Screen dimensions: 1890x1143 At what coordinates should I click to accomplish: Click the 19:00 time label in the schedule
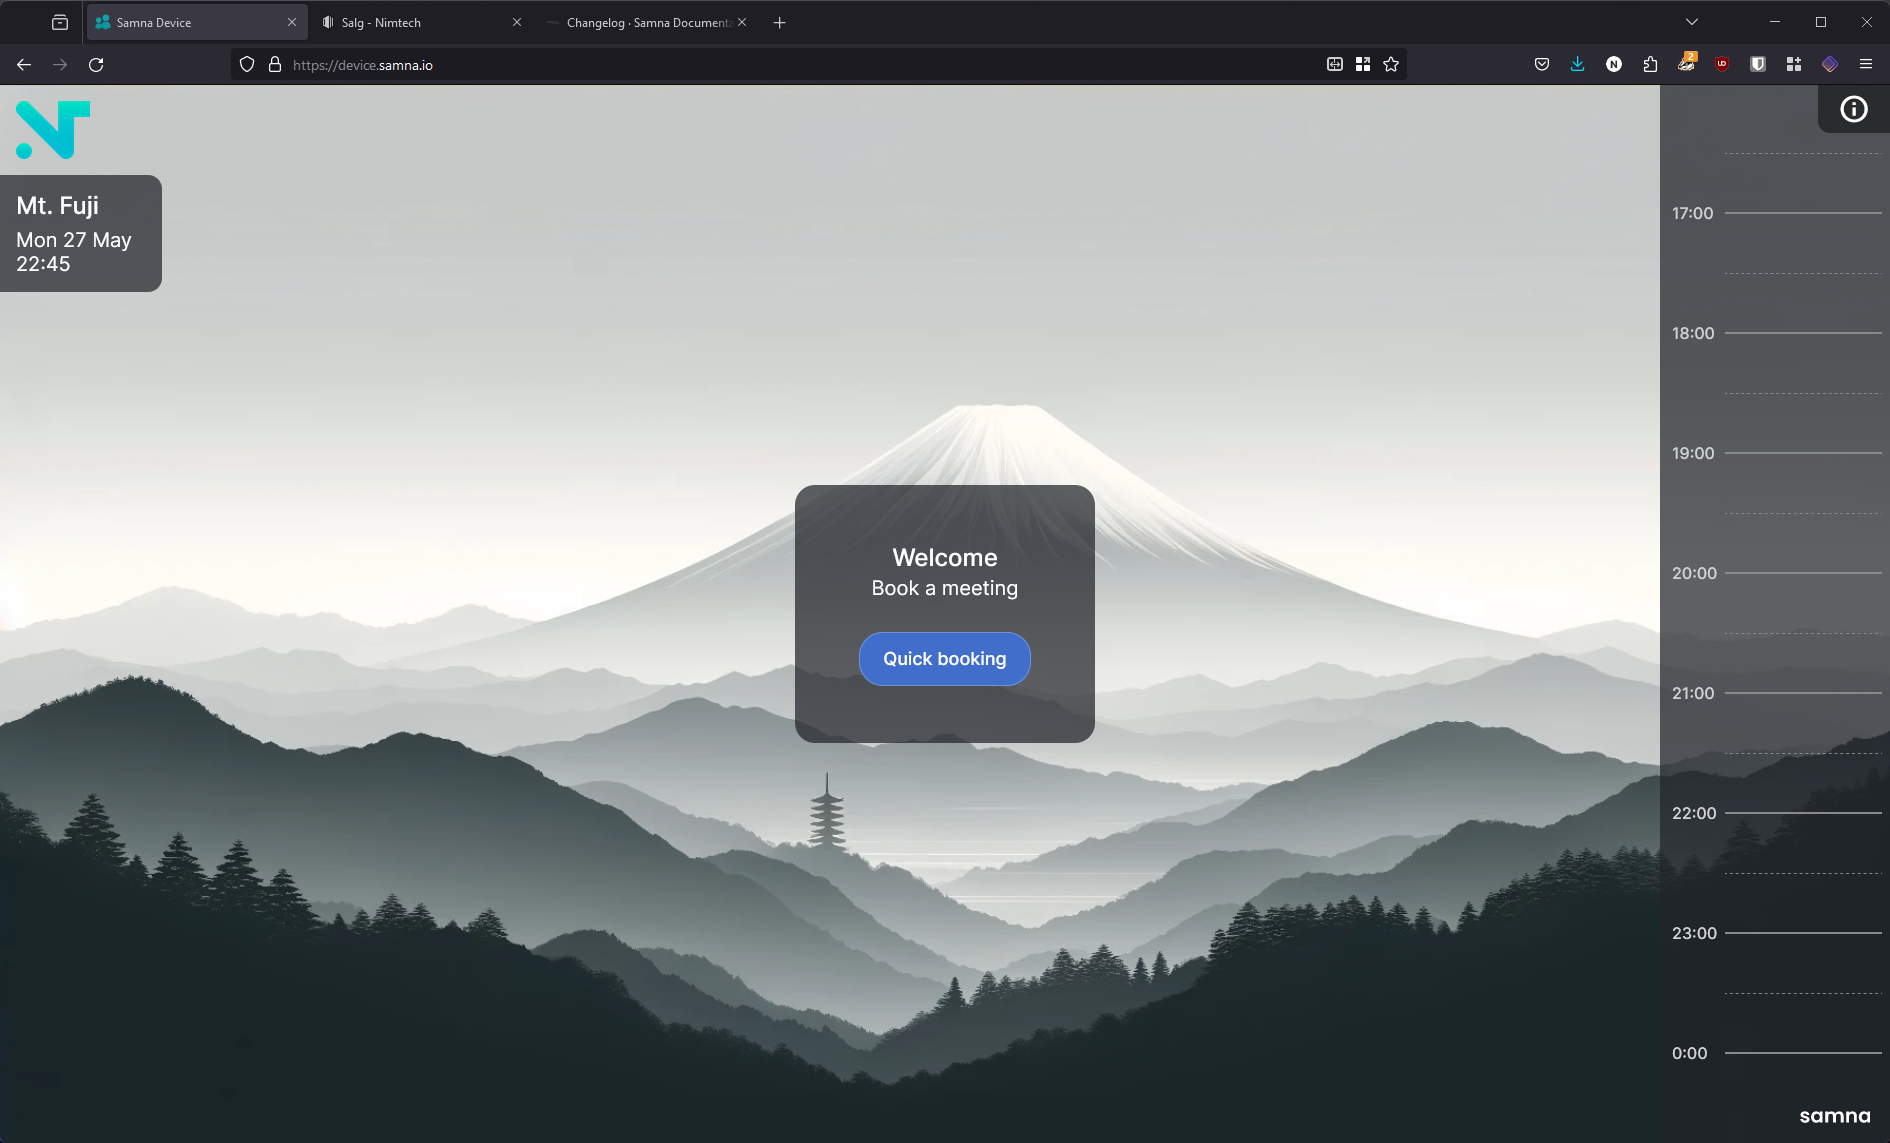(x=1693, y=453)
